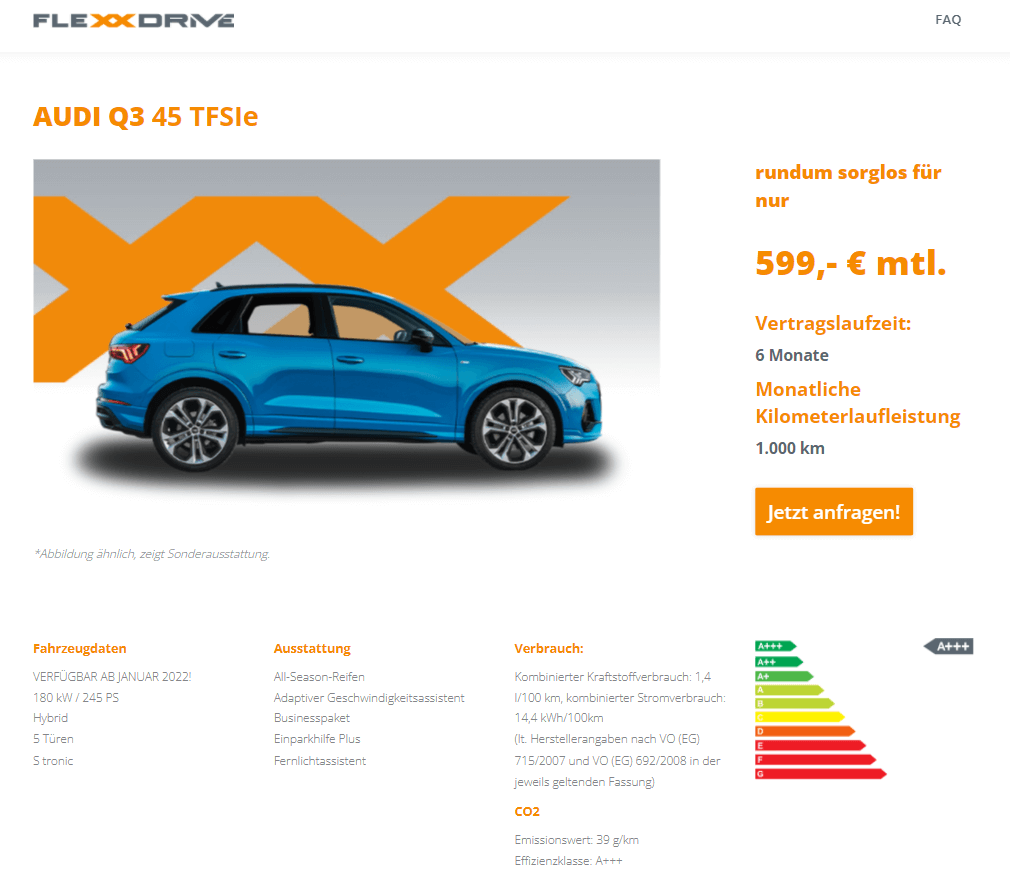Click the FlexxDrive logo
Viewport: 1010px width, 881px height.
tap(133, 21)
